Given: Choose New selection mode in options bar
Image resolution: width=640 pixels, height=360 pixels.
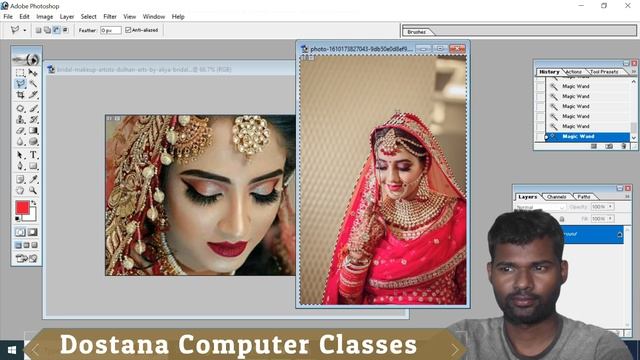Looking at the screenshot, I should pyautogui.click(x=38, y=30).
